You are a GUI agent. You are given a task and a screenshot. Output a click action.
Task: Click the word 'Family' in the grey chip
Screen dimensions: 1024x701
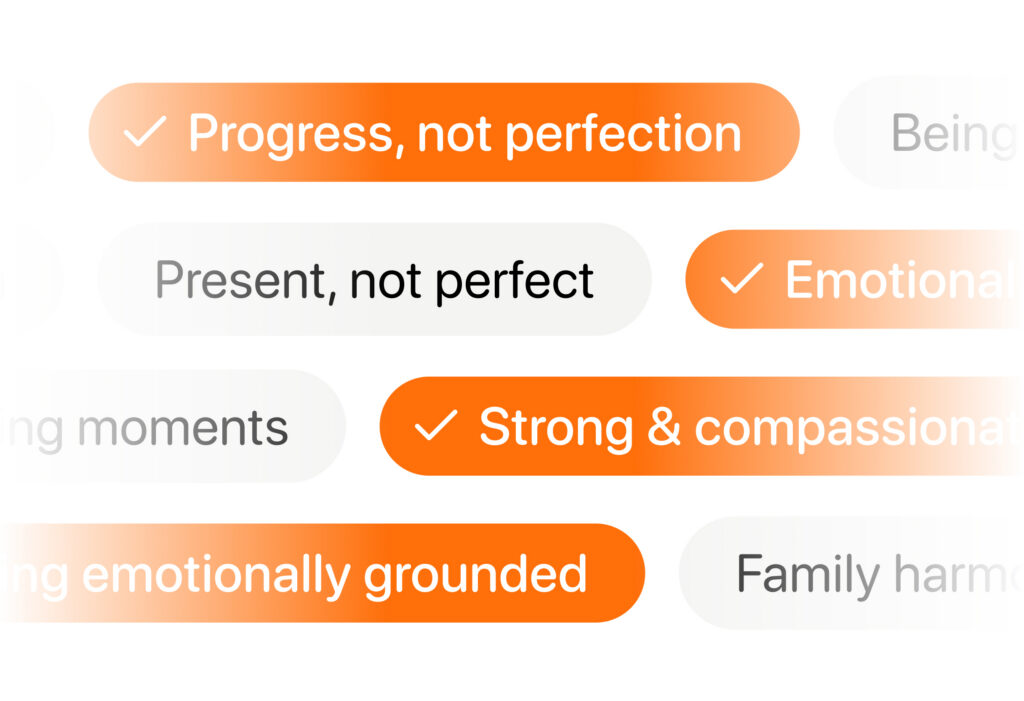point(807,574)
